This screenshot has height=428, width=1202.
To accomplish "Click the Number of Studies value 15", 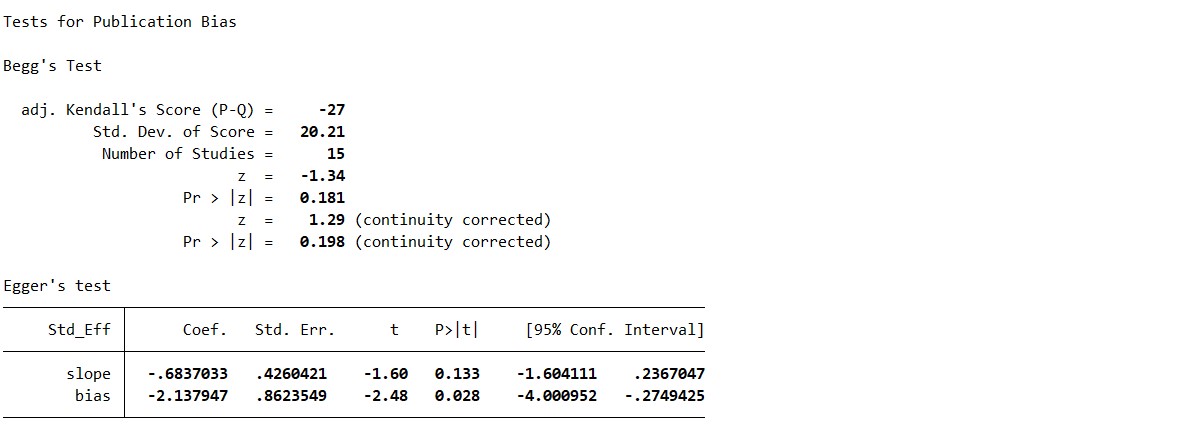I will pyautogui.click(x=336, y=154).
